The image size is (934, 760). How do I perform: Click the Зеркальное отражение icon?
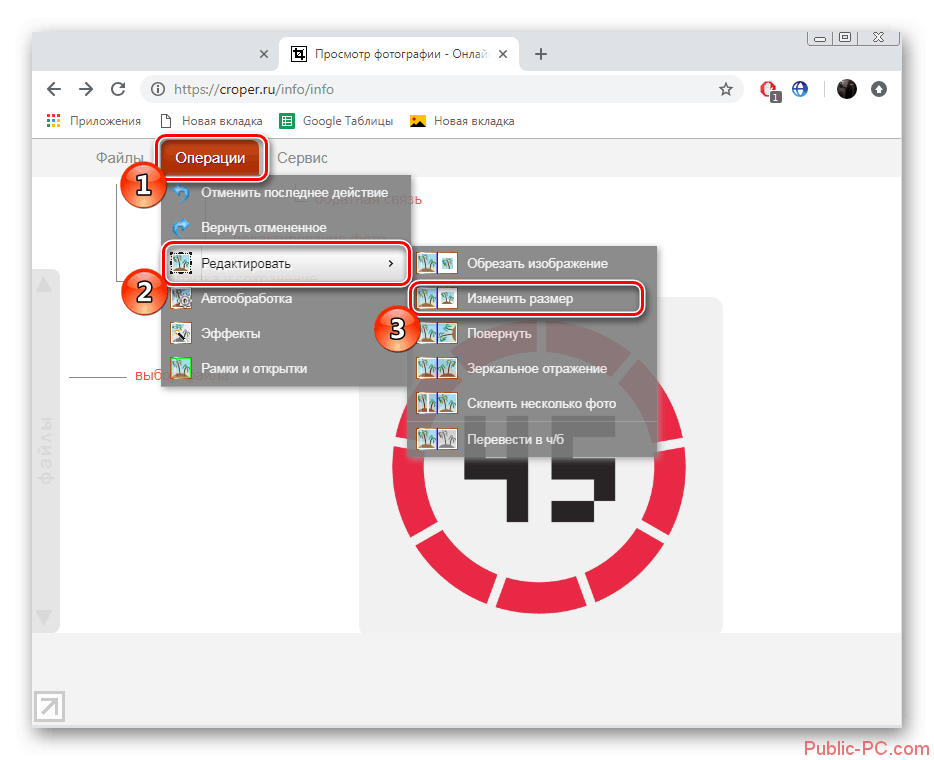437,369
